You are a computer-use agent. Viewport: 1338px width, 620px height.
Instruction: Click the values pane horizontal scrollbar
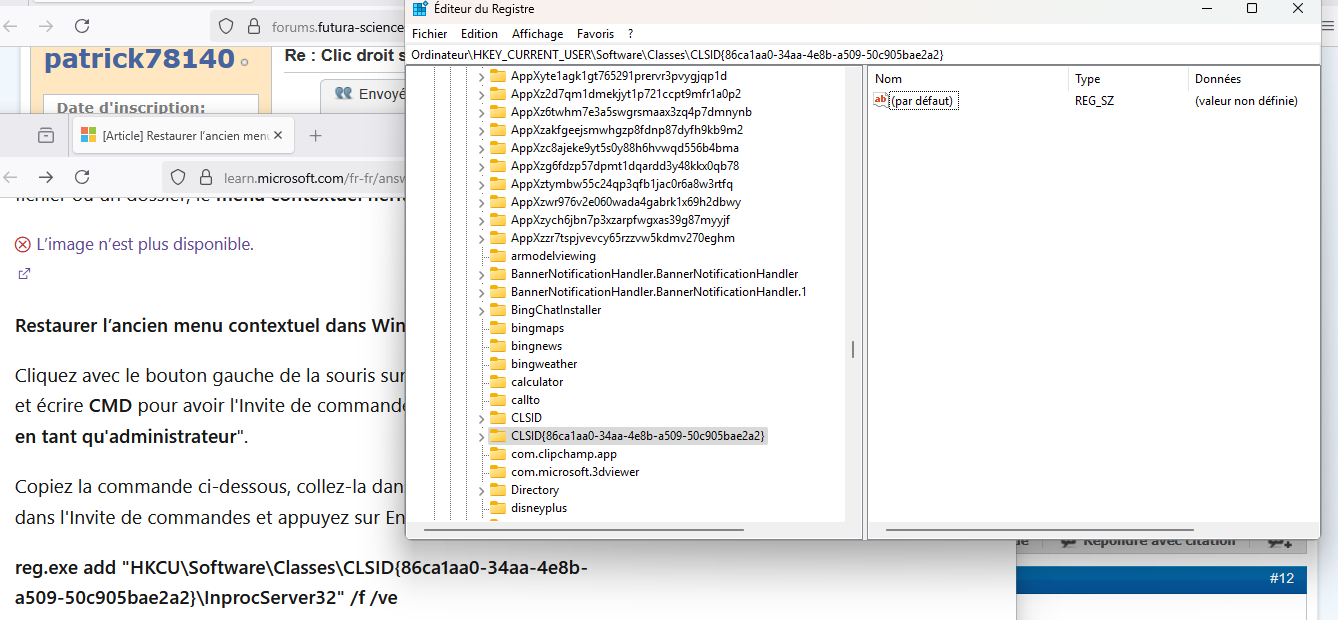tap(1040, 529)
